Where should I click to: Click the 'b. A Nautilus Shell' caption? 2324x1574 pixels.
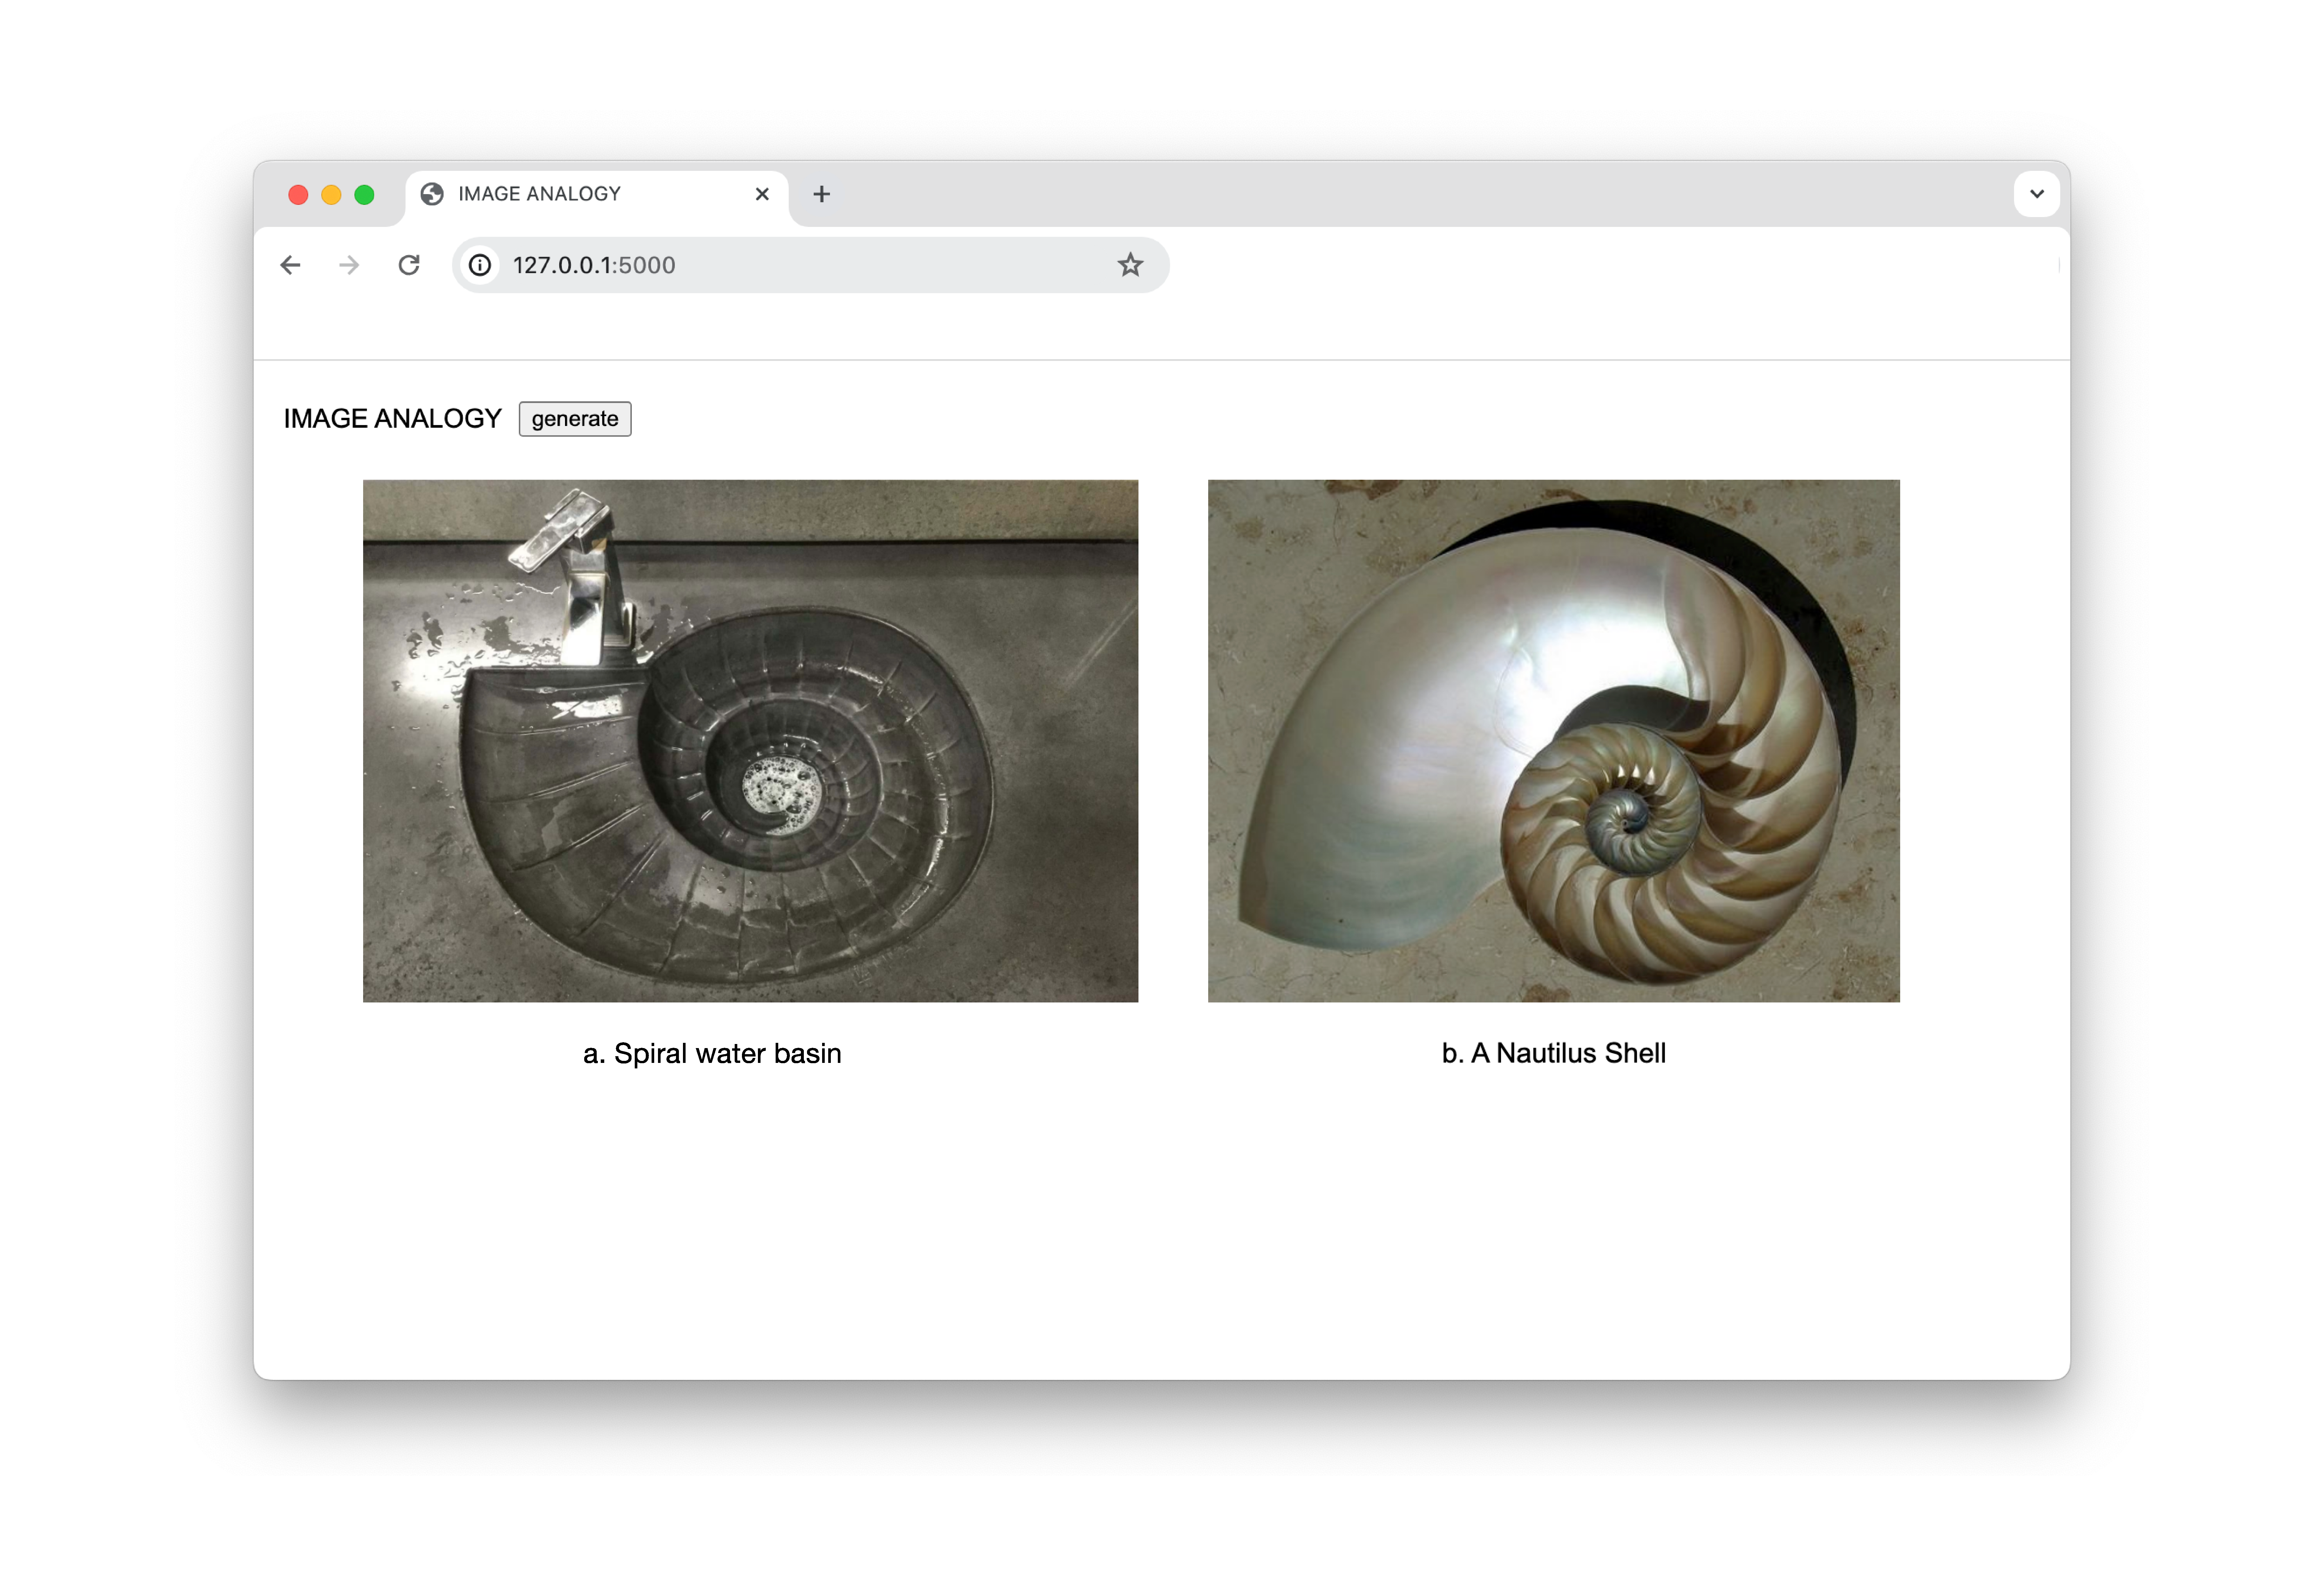point(1553,1053)
